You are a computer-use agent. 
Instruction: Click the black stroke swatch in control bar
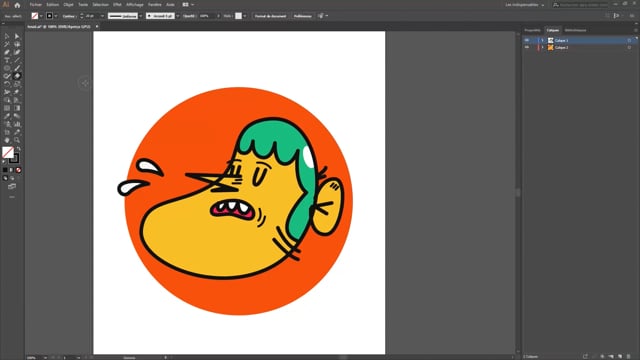coord(49,16)
